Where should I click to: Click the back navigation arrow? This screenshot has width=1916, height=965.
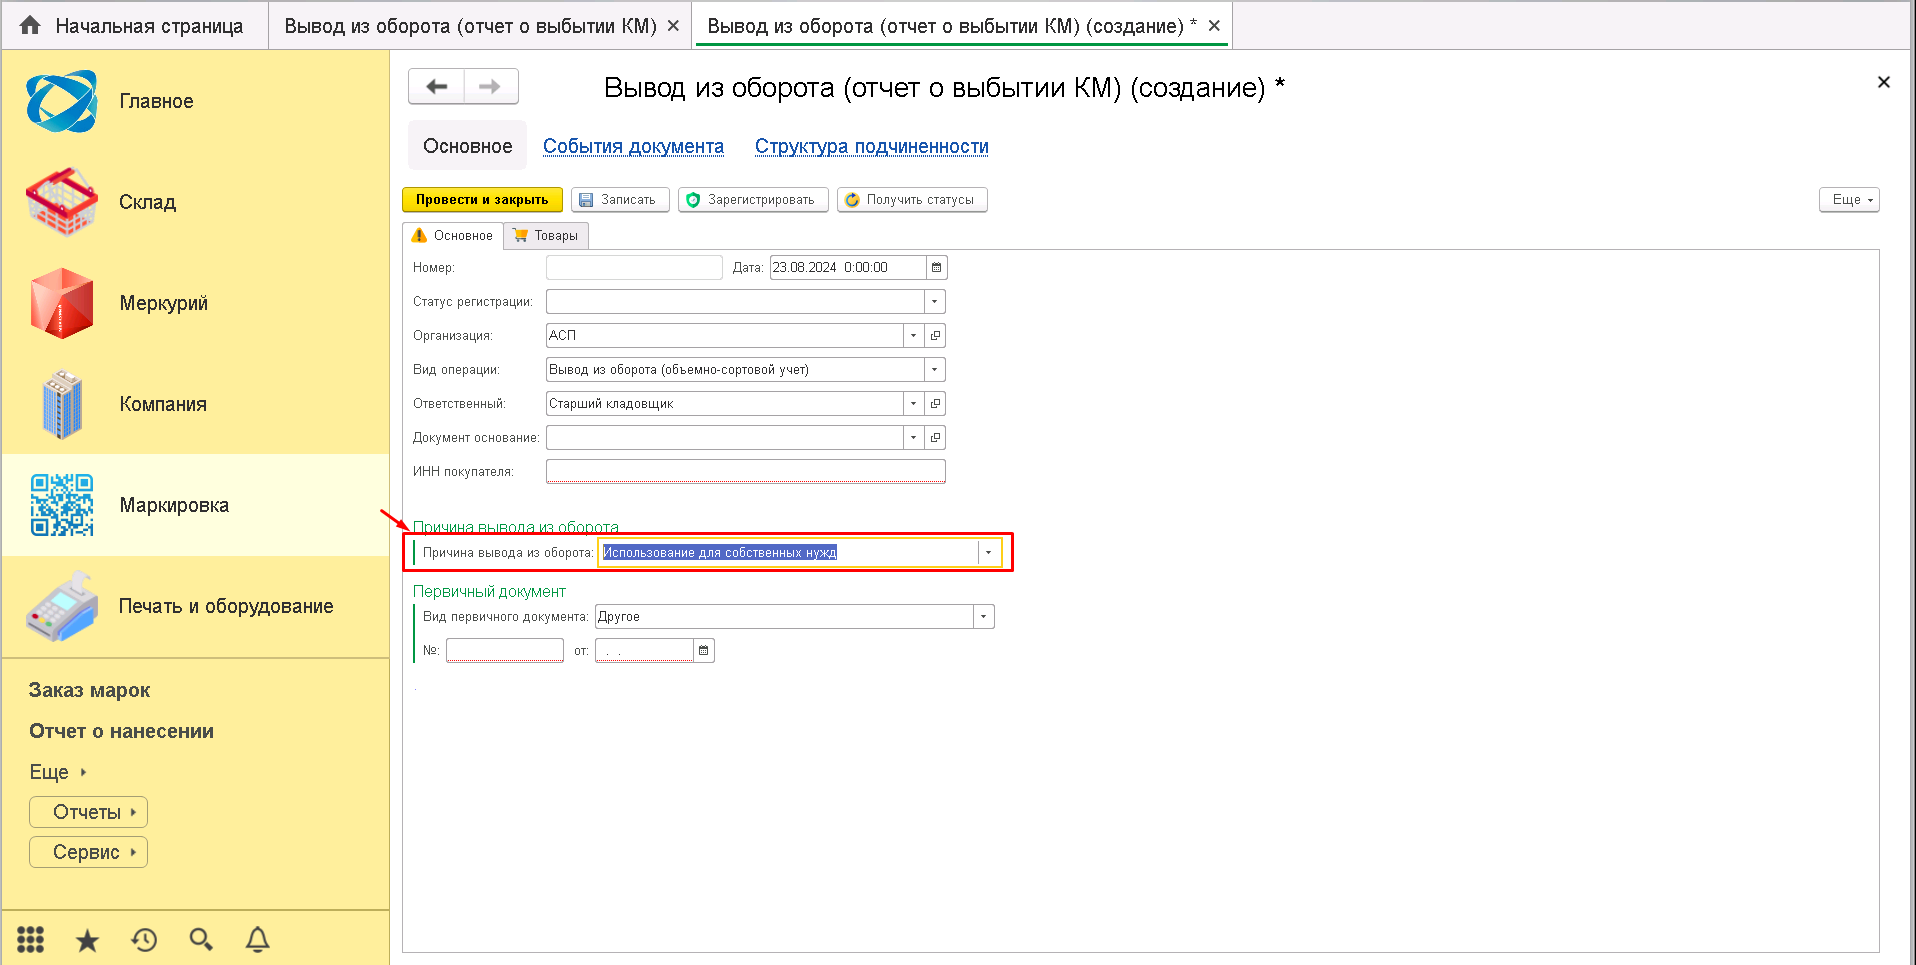pos(437,87)
